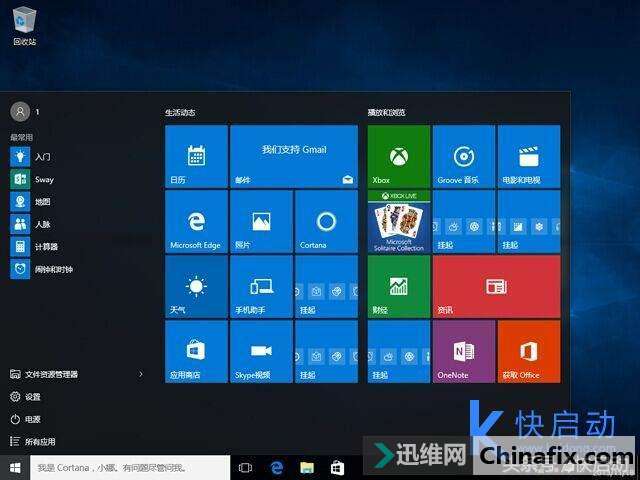The image size is (640, 480).
Task: Open the 照片 Photos tile
Action: pyautogui.click(x=261, y=221)
